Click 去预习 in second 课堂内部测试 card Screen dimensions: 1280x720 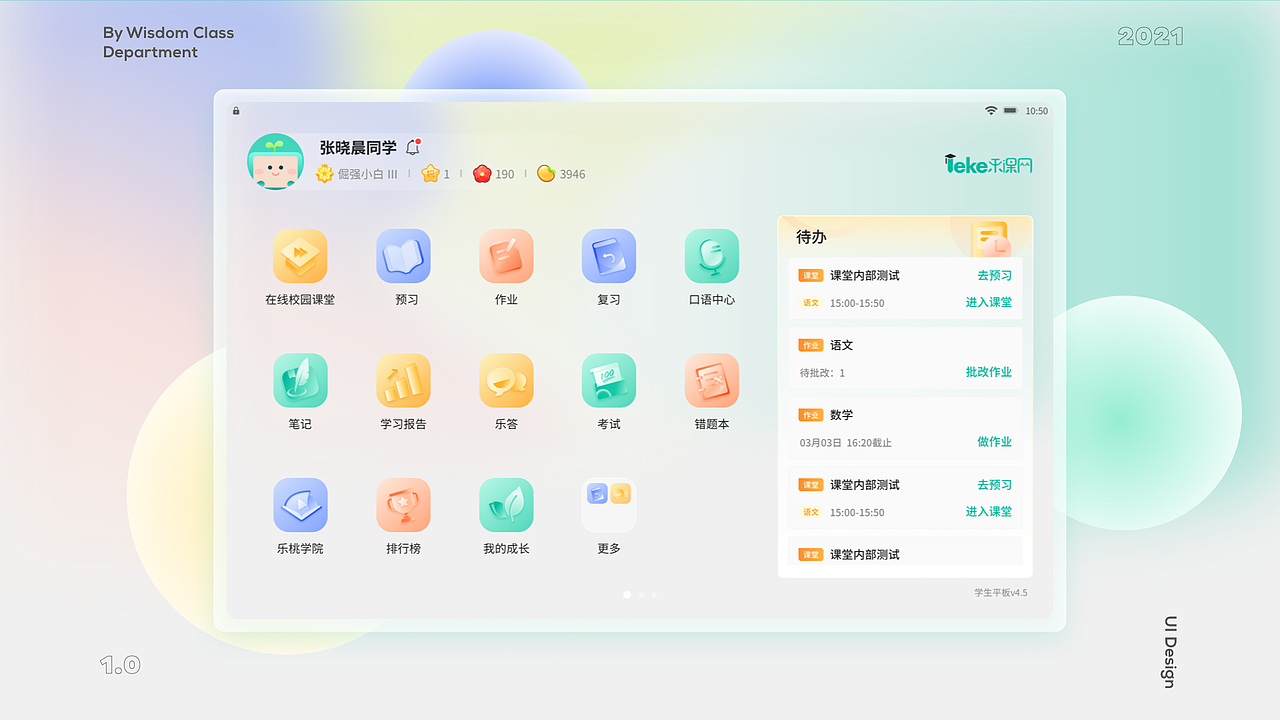click(x=995, y=485)
